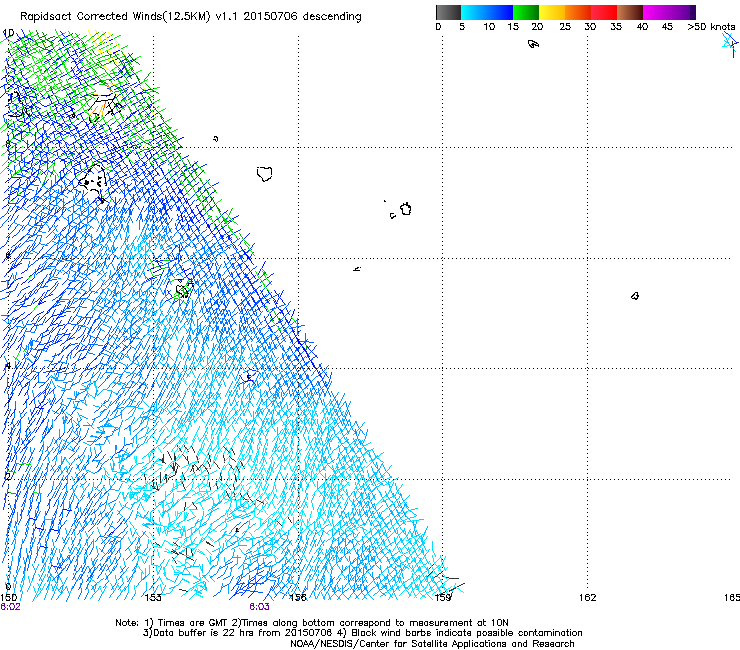Click the 'Times are GMT' note line
Screen dimensions: 740x650
(311, 623)
